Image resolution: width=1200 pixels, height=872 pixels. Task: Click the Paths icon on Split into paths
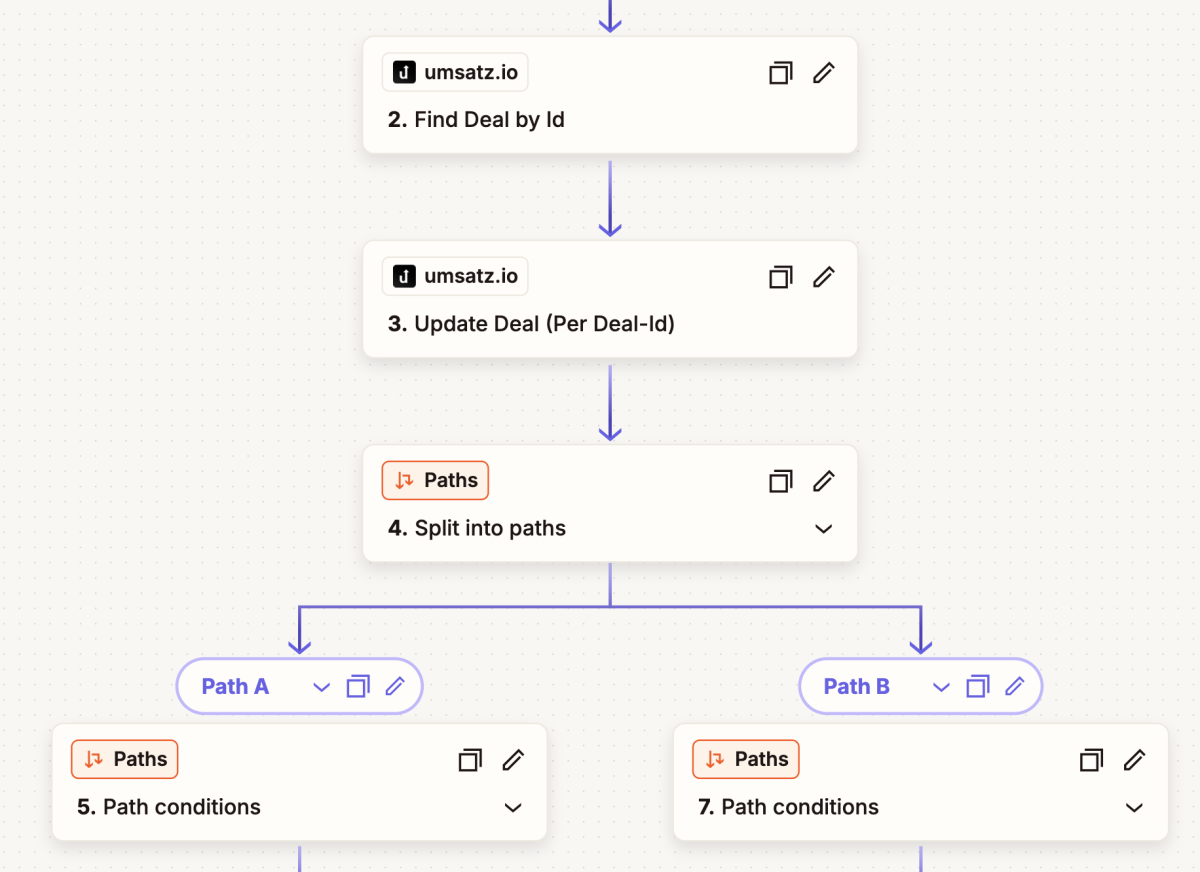pos(404,480)
